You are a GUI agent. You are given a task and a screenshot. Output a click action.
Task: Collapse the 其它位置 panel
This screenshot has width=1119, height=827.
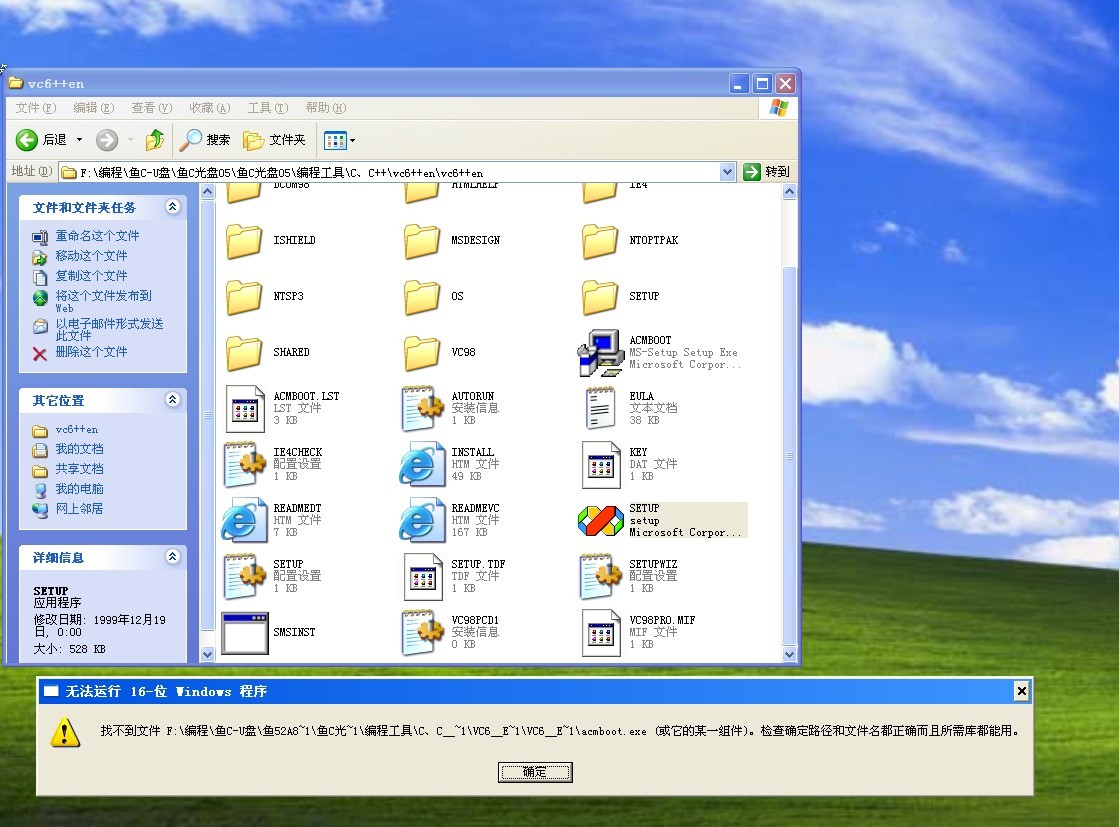click(x=172, y=400)
